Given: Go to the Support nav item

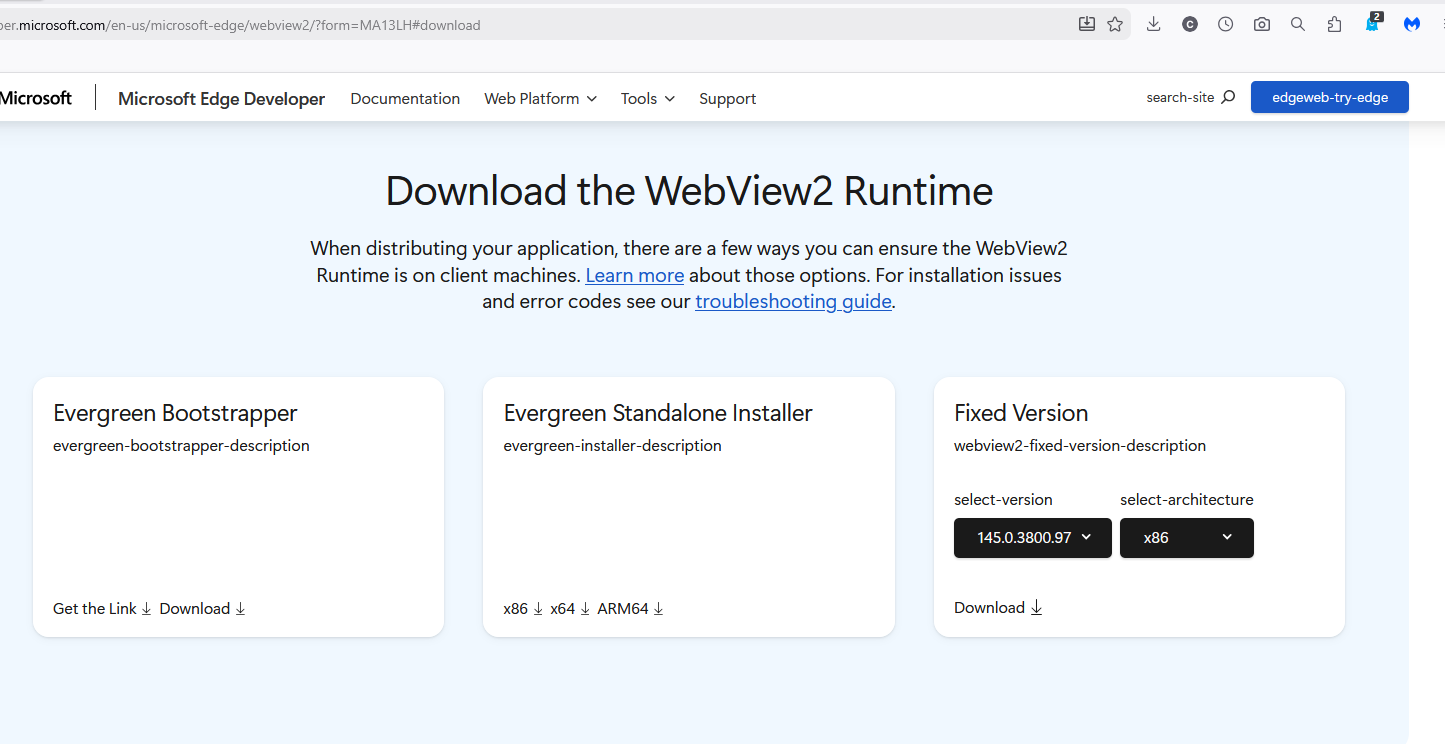Looking at the screenshot, I should pos(727,98).
